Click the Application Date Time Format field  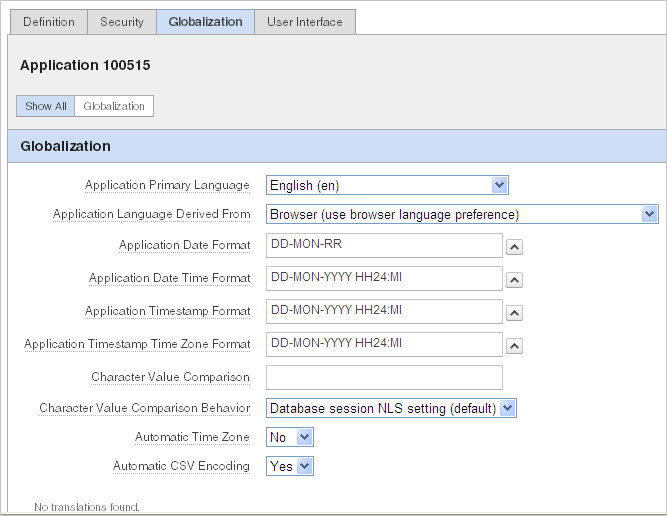pos(384,278)
